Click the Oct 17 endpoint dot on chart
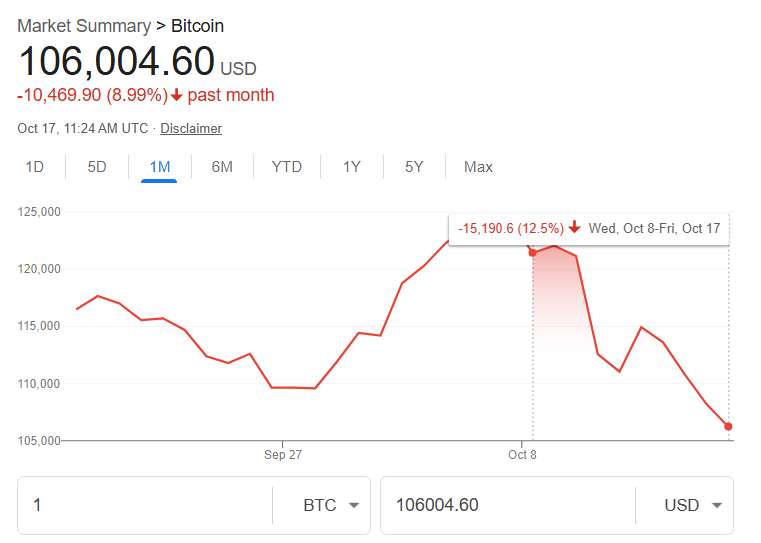761x543 pixels. 728,426
